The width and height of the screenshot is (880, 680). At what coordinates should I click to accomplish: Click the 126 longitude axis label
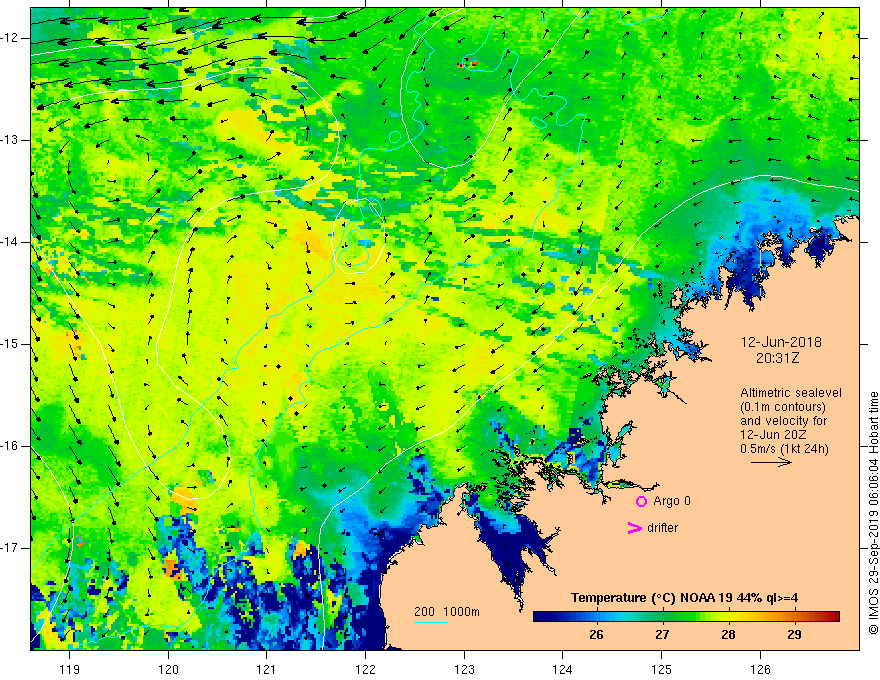[760, 669]
